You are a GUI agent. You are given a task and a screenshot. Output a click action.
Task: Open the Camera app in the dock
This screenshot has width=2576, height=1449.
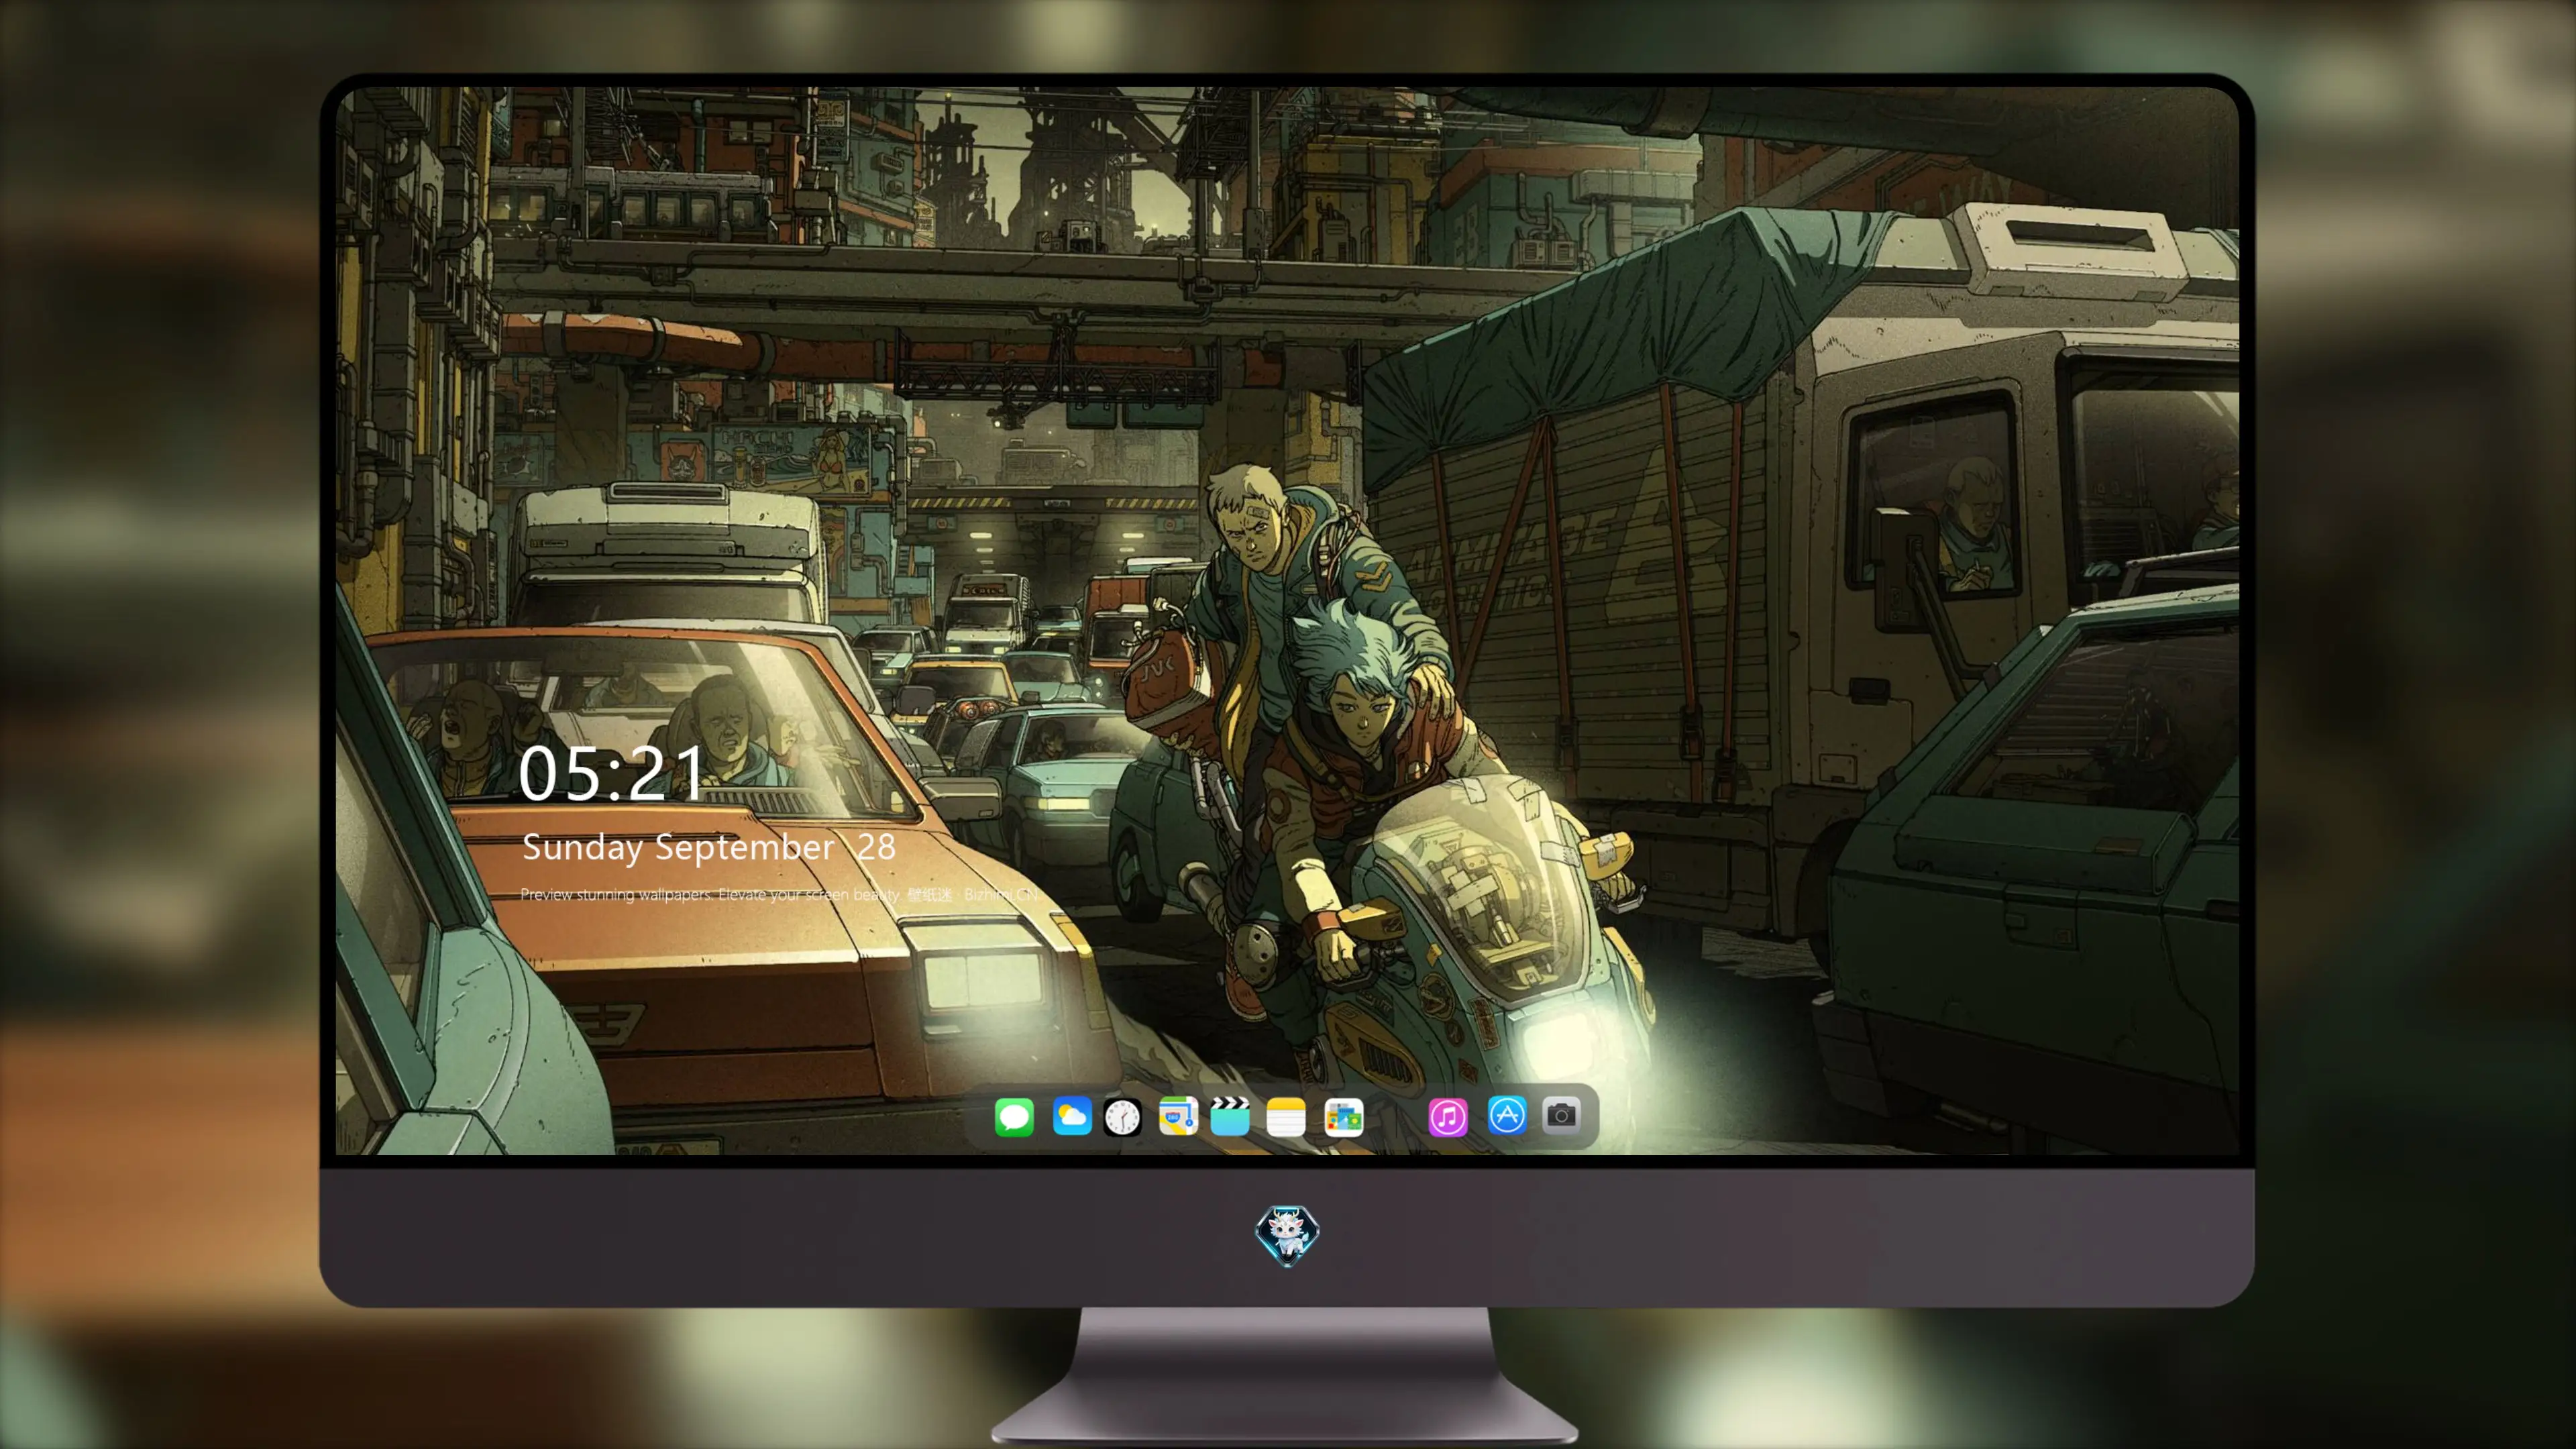1561,1115
